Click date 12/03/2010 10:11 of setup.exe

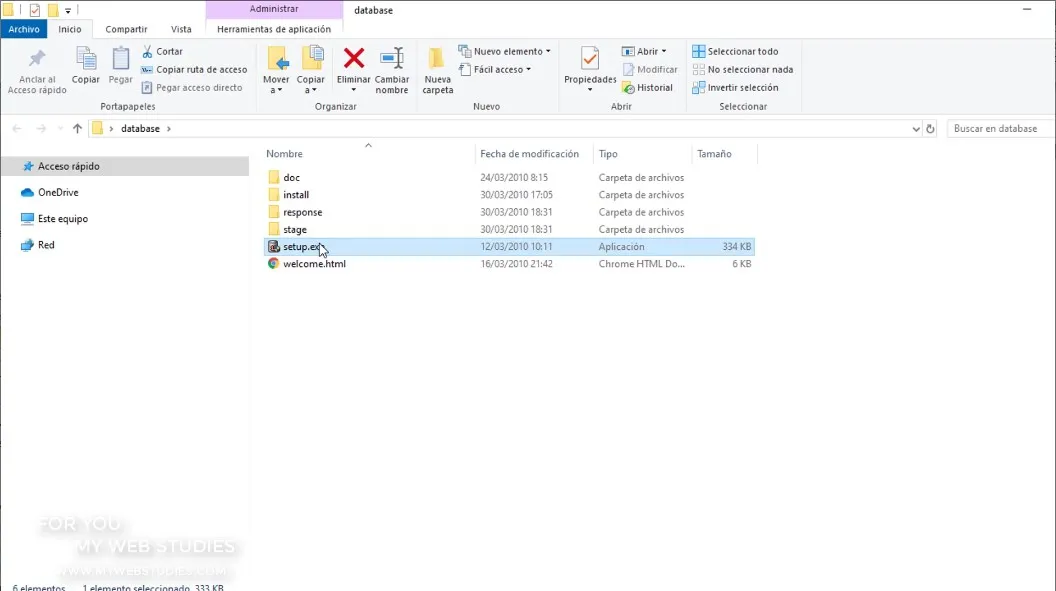tap(516, 246)
